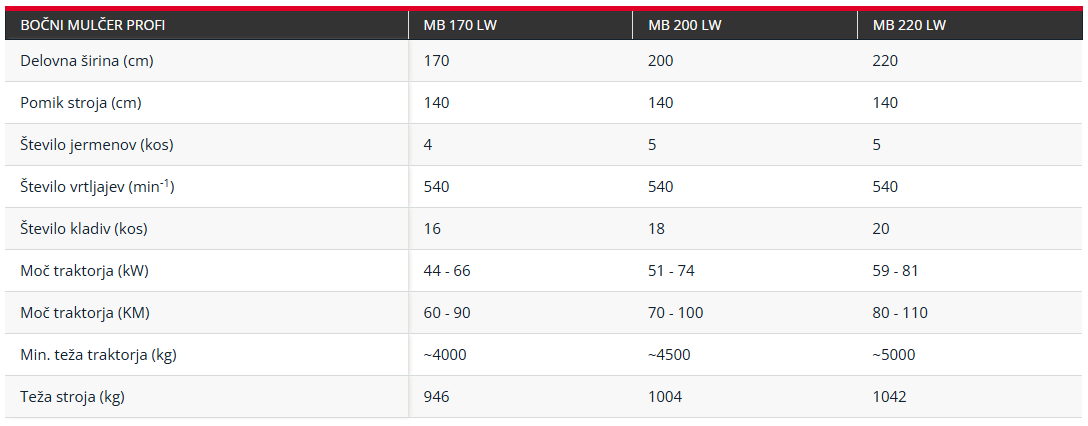Select the MB 170 LW column header
Image resolution: width=1088 pixels, height=426 pixels.
pyautogui.click(x=520, y=26)
